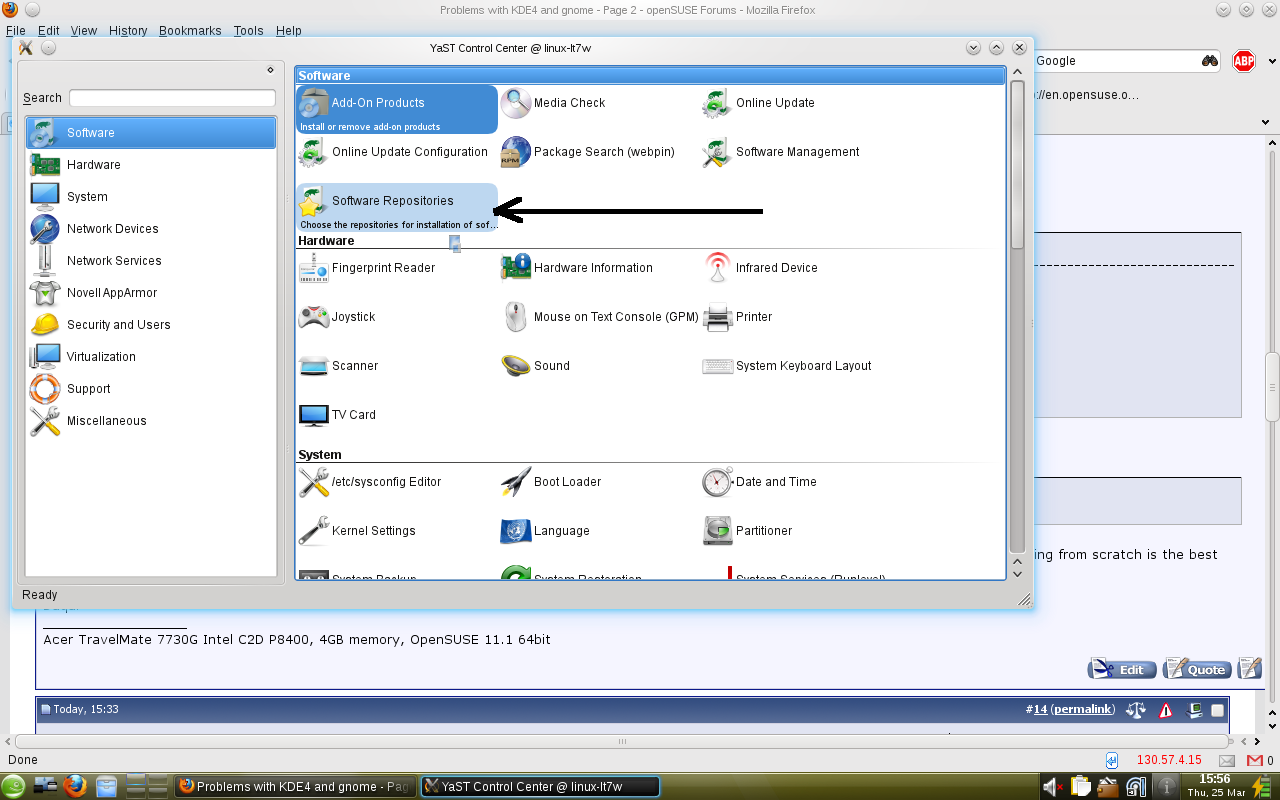Switch to Firefox taskbar entry

[x=295, y=787]
